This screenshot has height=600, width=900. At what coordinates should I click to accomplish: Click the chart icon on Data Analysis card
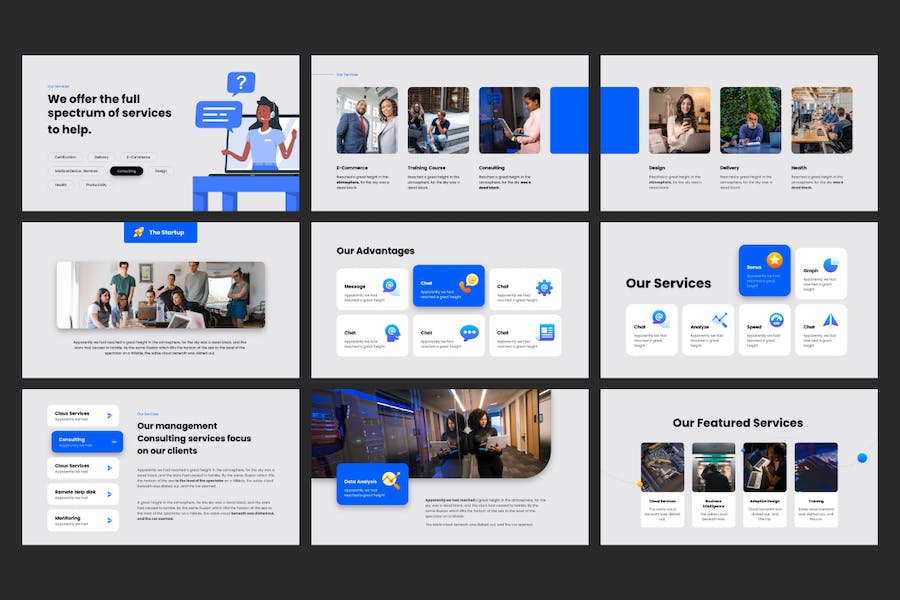pos(392,481)
